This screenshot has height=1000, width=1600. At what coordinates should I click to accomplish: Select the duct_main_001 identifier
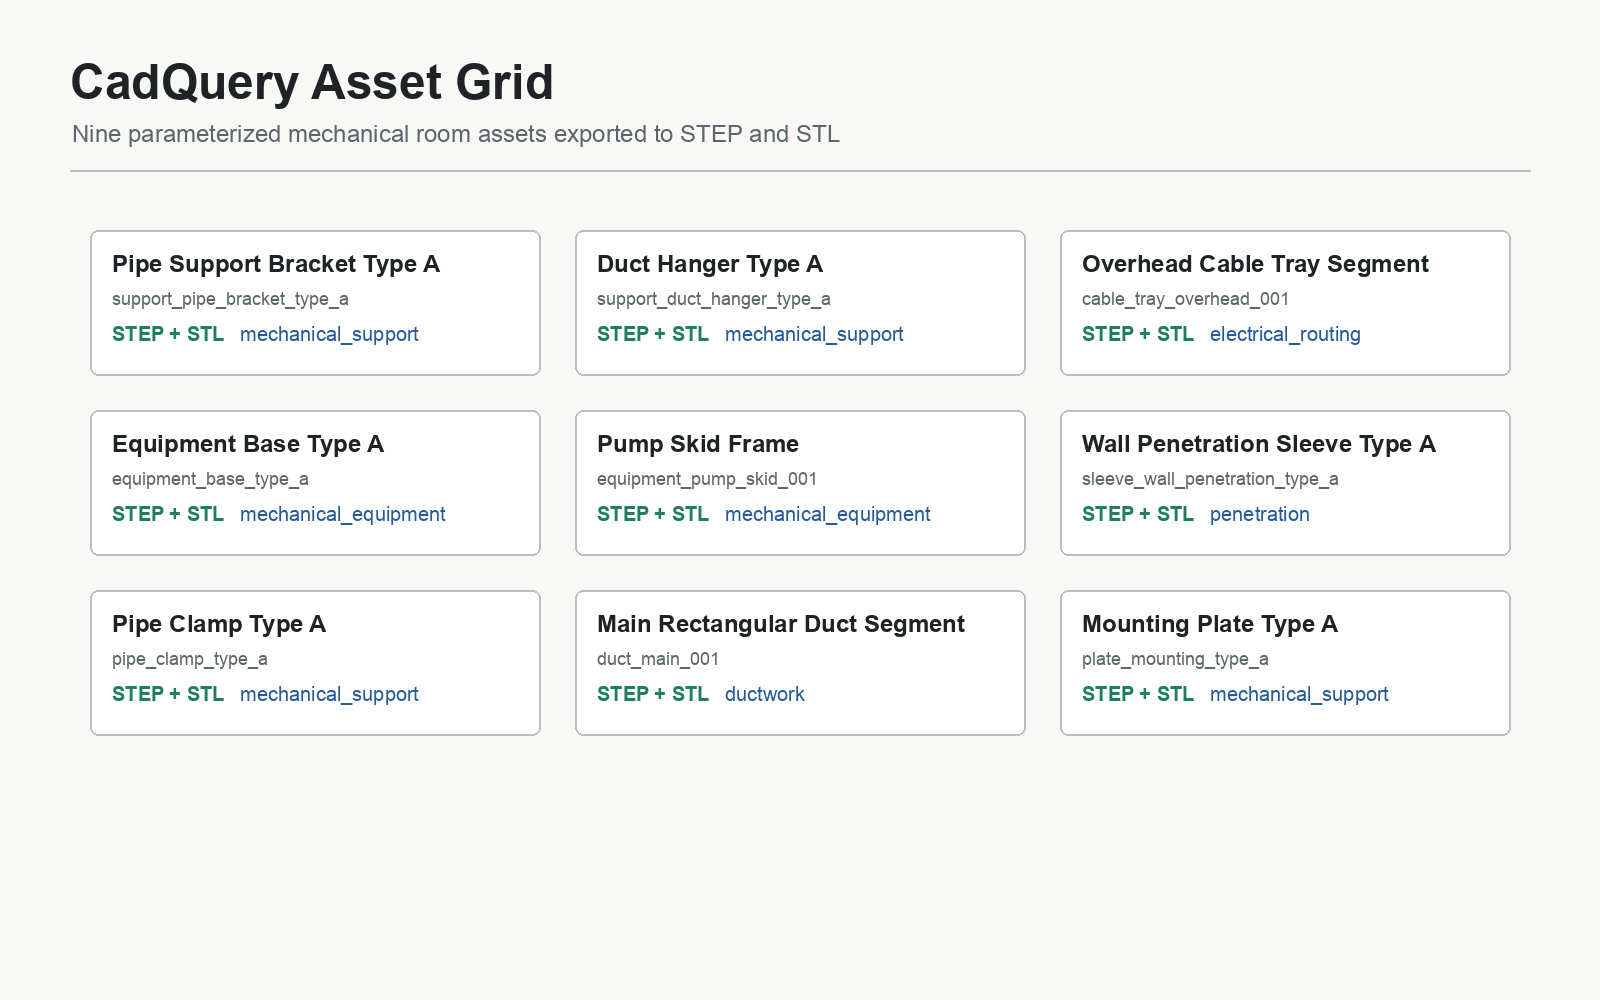click(658, 659)
